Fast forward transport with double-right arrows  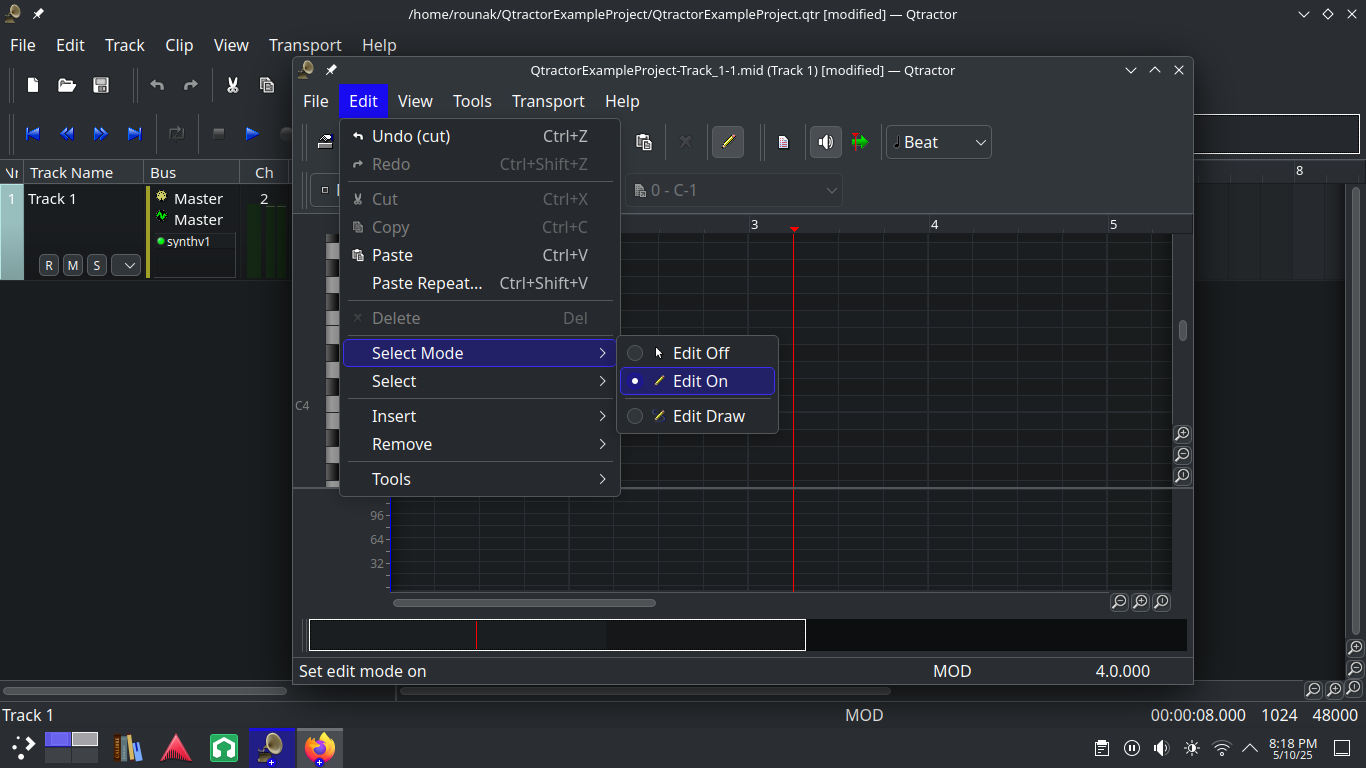pos(101,133)
